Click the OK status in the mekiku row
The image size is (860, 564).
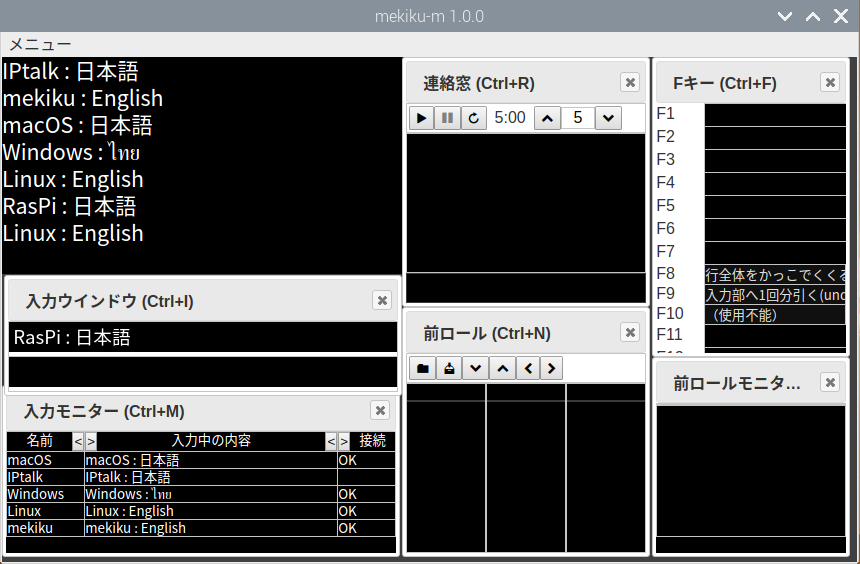pos(366,528)
